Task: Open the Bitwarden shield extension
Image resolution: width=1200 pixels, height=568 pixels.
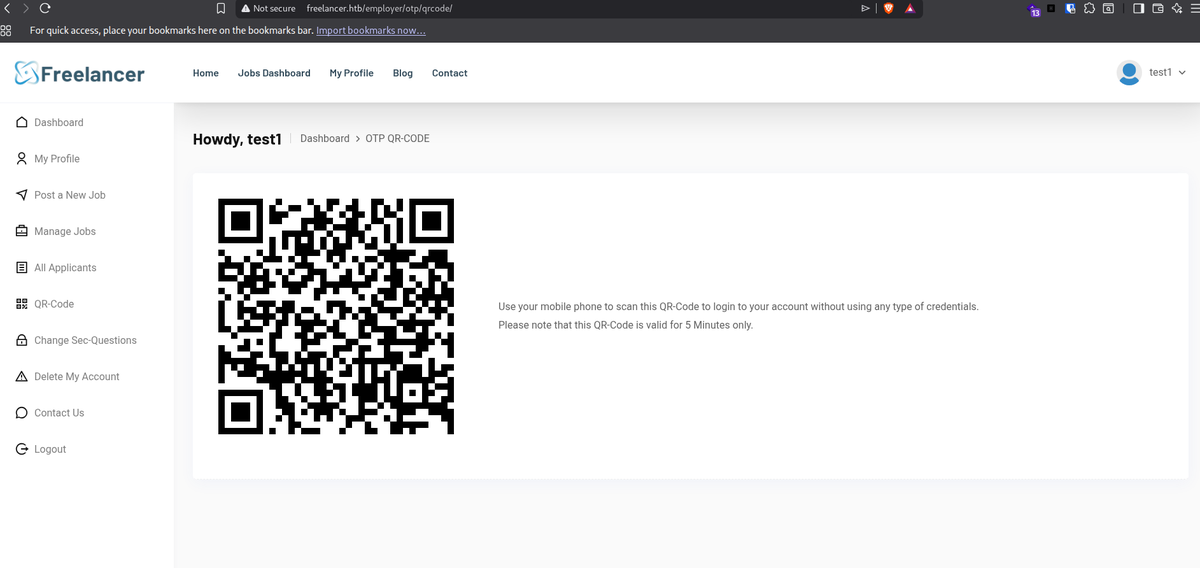Action: (1070, 8)
